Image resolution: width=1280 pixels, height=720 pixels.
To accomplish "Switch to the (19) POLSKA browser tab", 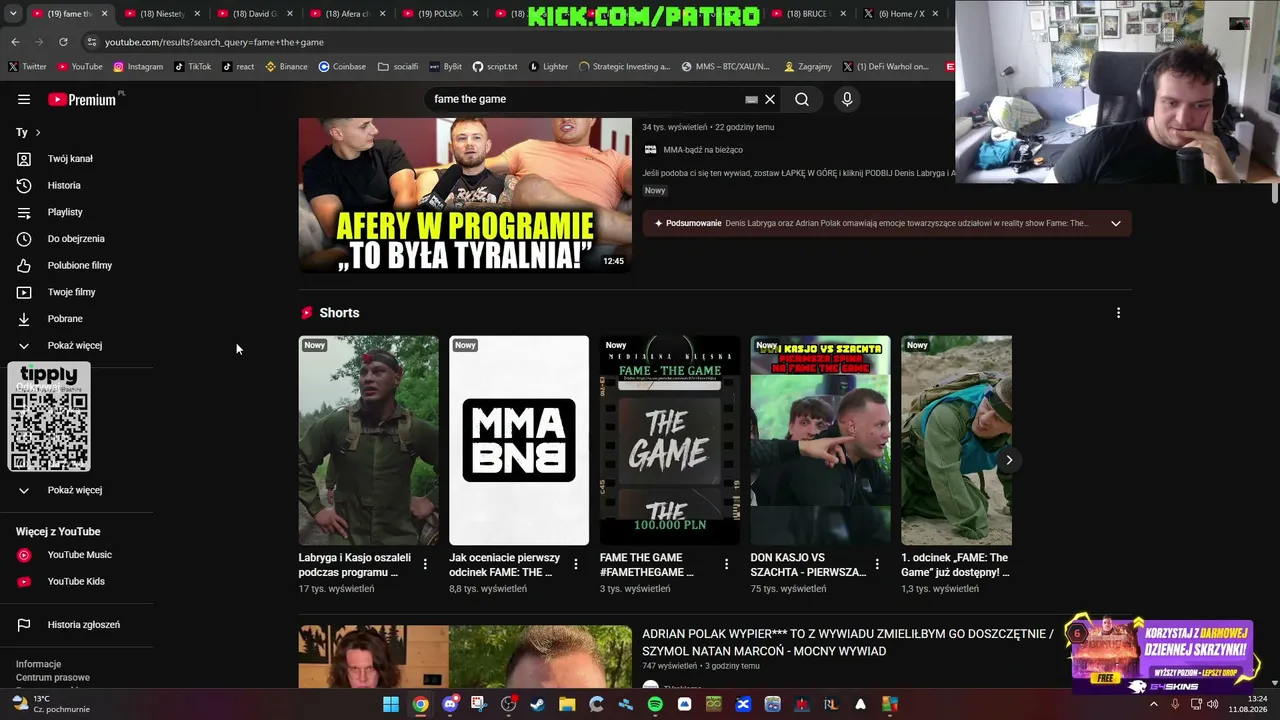I will pyautogui.click(x=439, y=14).
